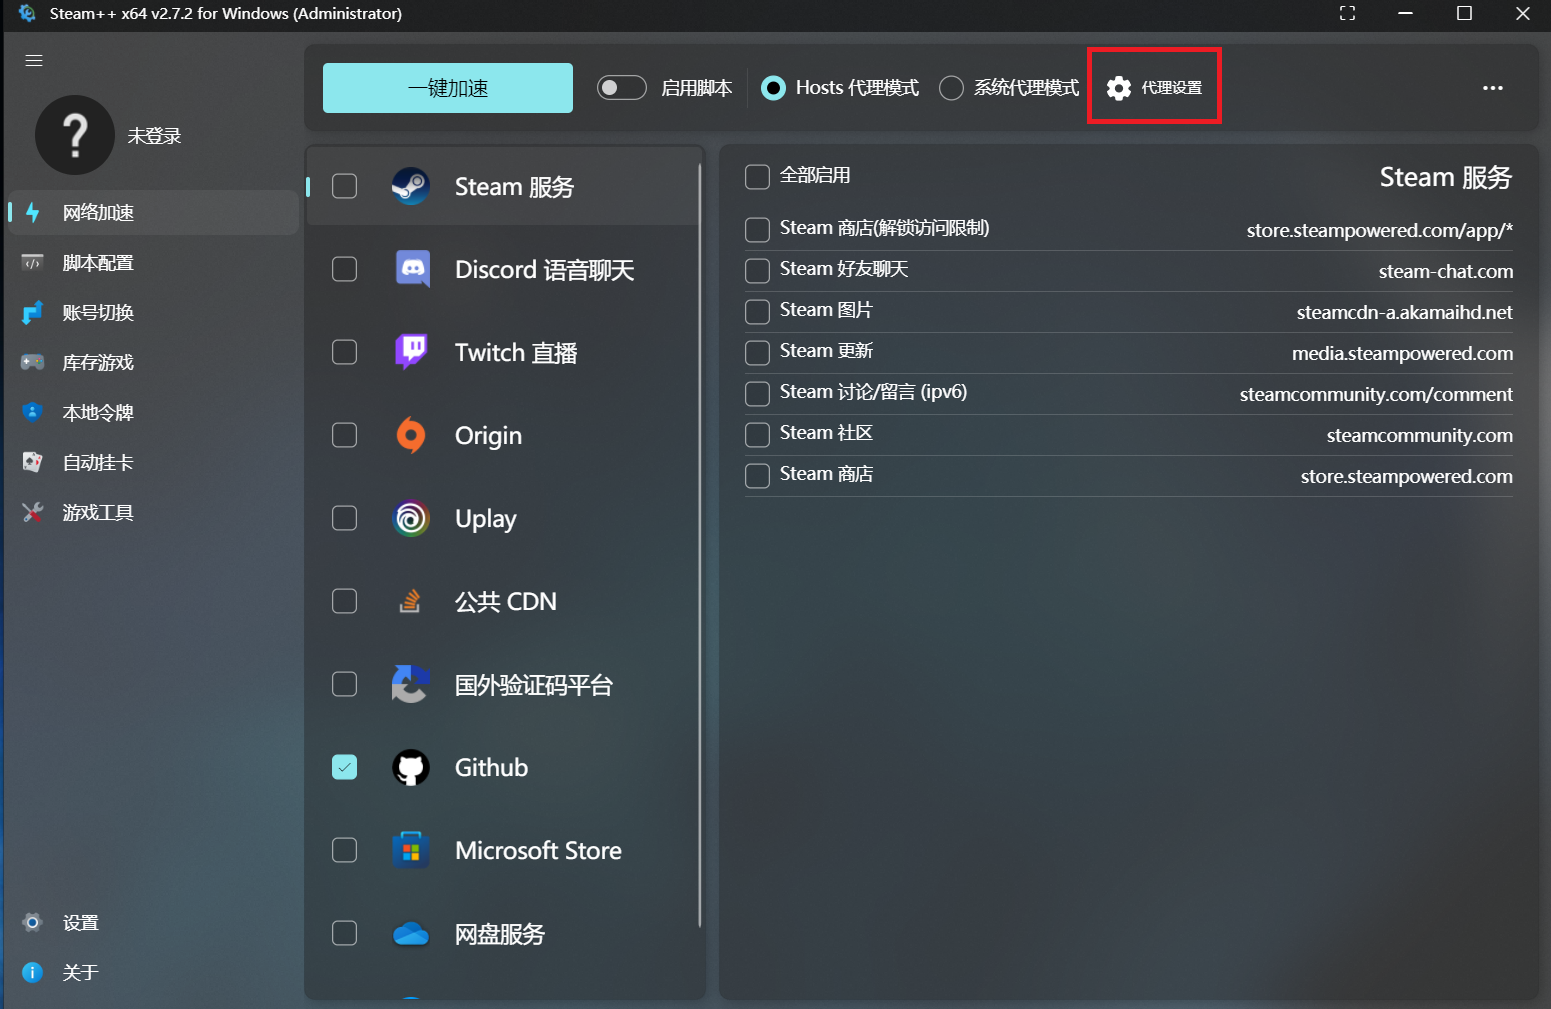The image size is (1551, 1009).
Task: Uncheck the Github checkbox
Action: [x=344, y=767]
